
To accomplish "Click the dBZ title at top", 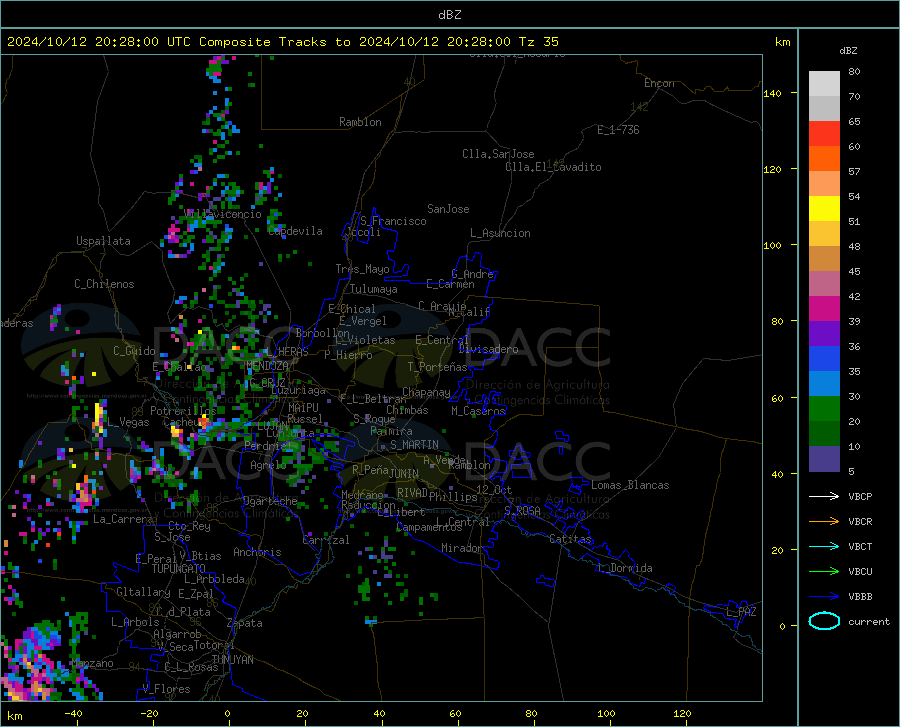I will point(449,15).
